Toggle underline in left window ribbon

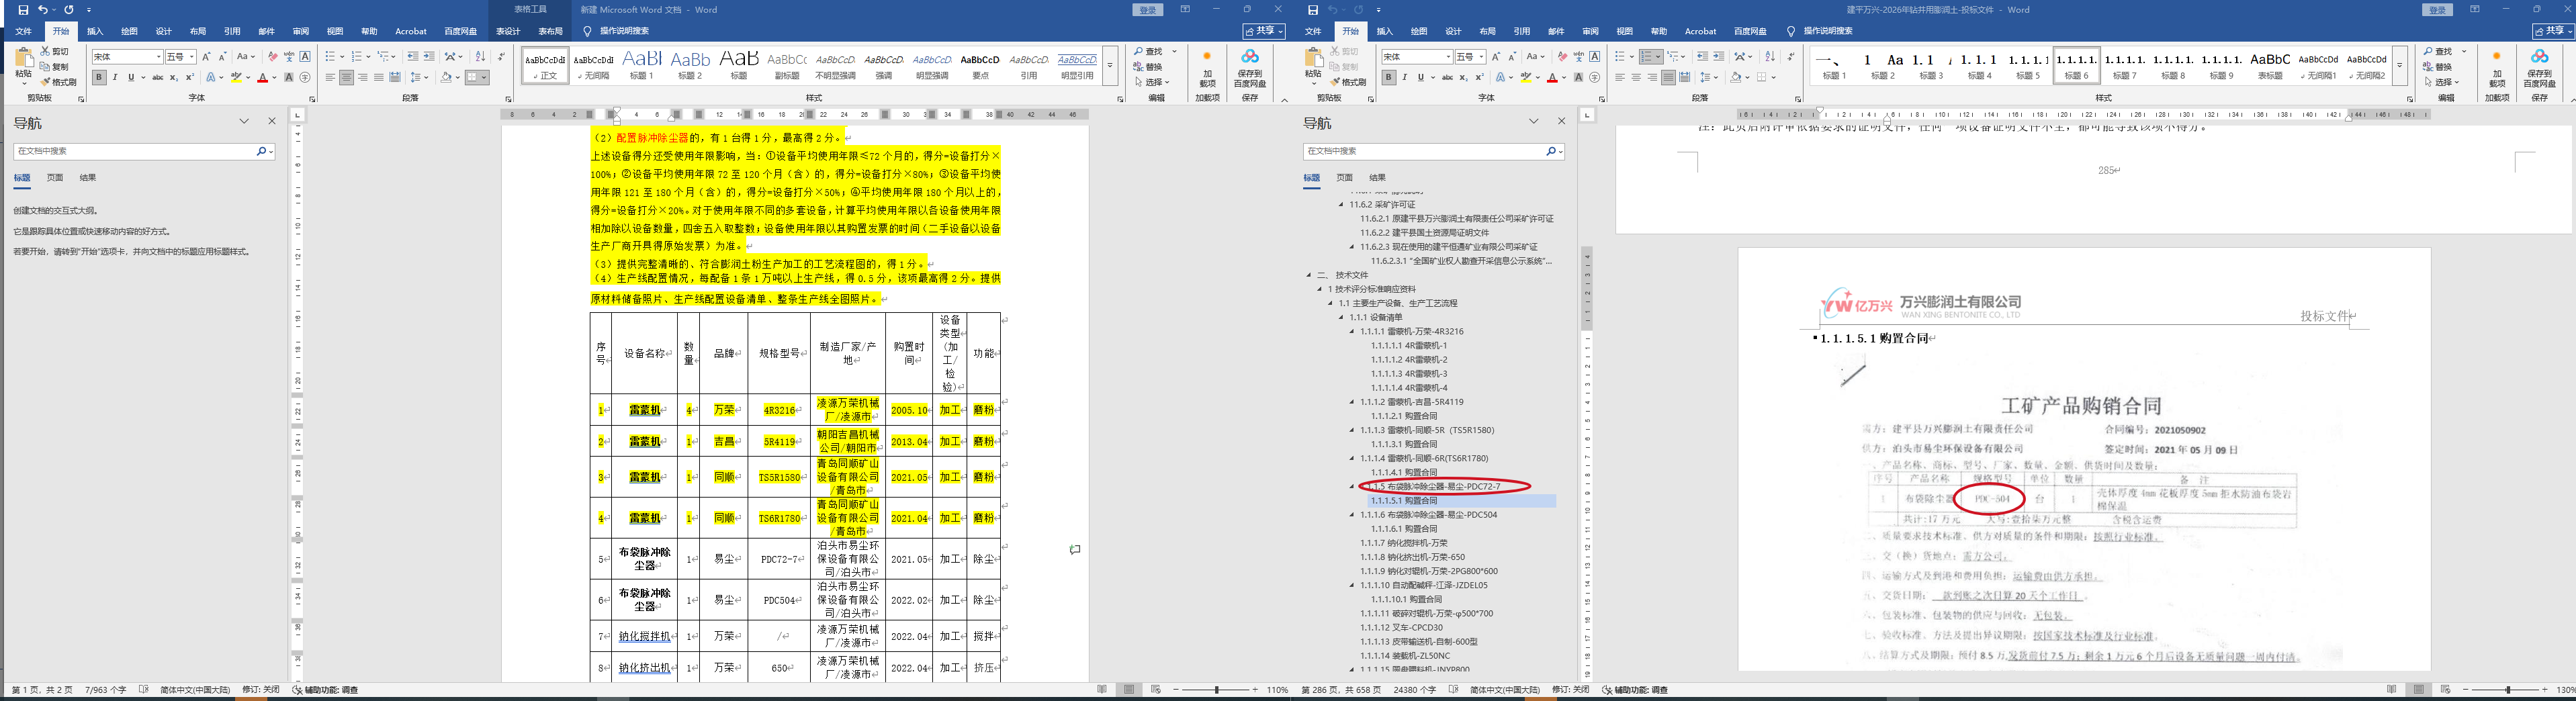[130, 77]
